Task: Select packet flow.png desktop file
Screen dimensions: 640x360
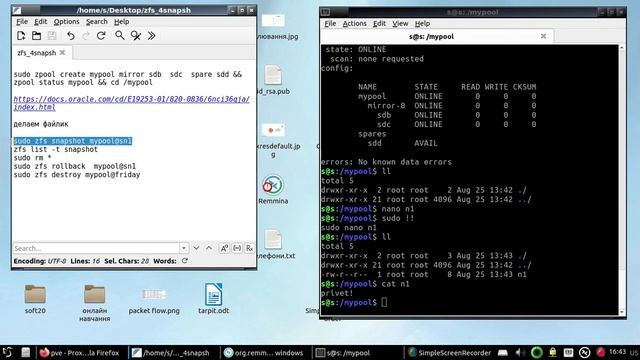Action: pos(154,301)
